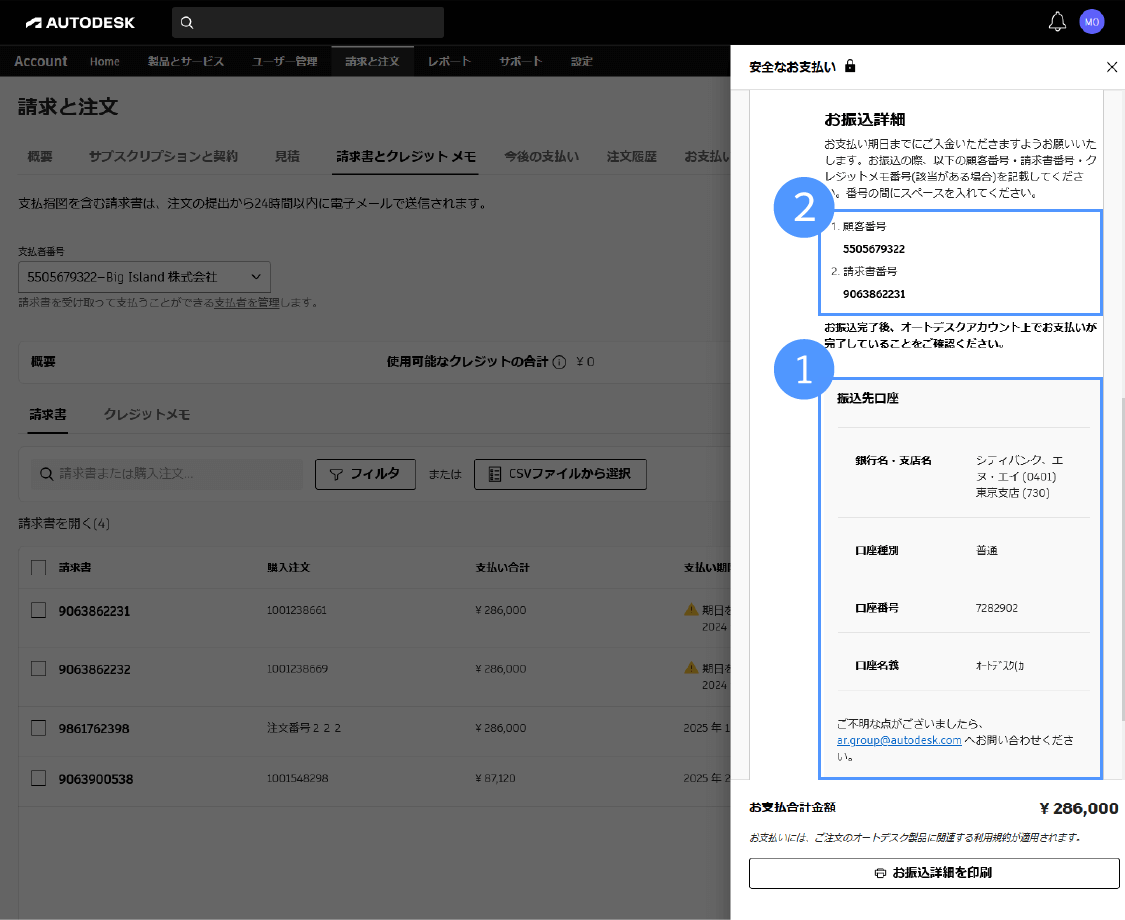
Task: Click the ar.group@autodesk.com email link
Action: [899, 741]
